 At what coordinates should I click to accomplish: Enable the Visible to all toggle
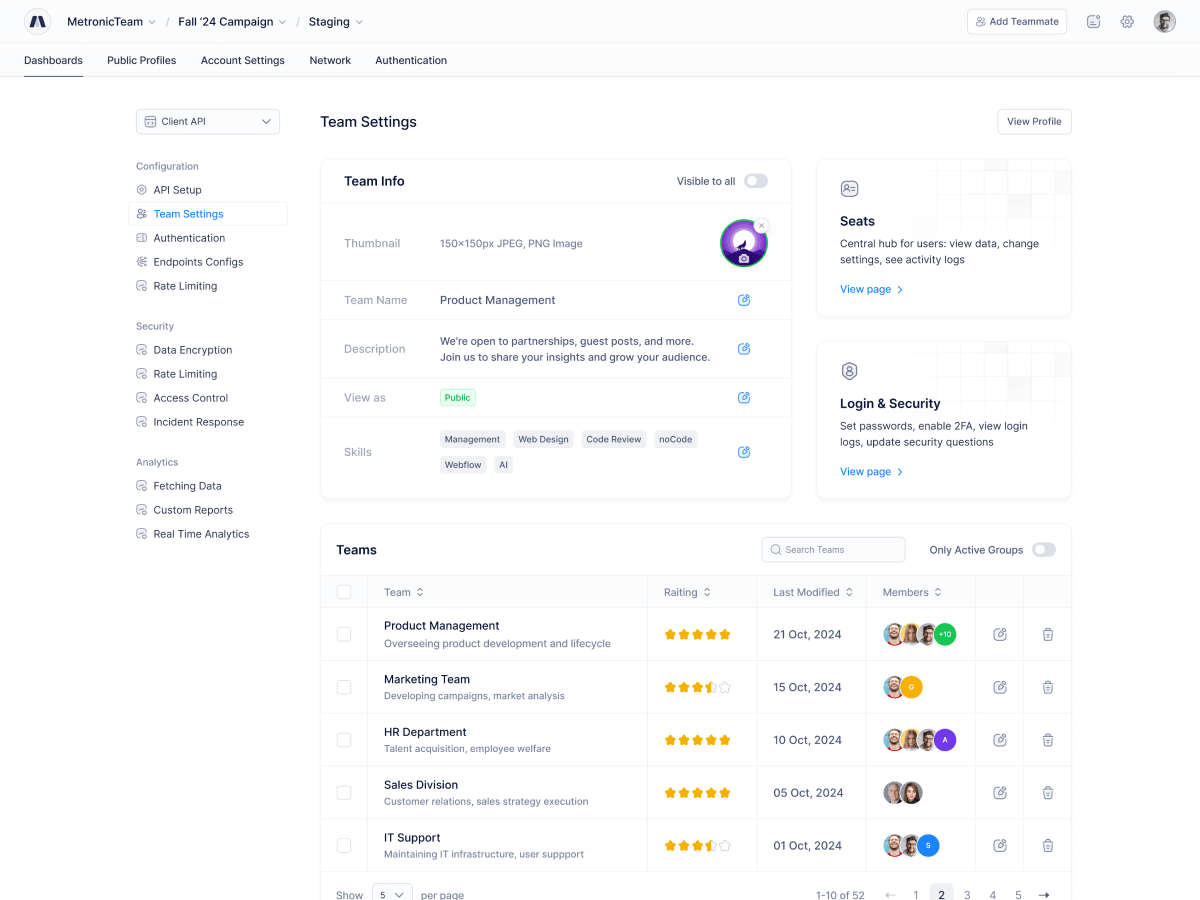point(756,181)
